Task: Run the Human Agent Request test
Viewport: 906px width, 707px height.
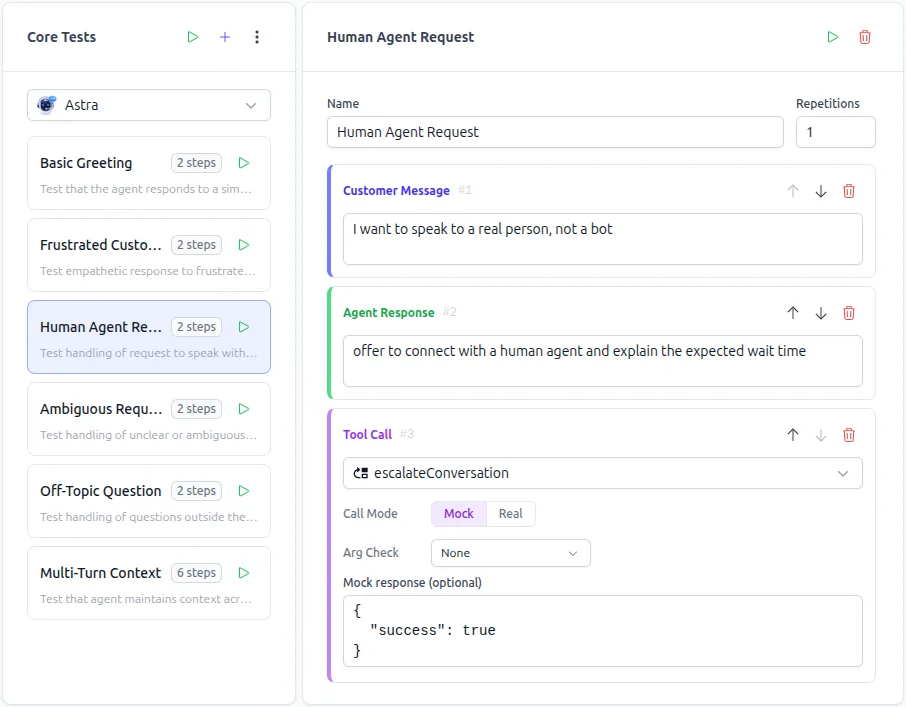Action: click(832, 36)
